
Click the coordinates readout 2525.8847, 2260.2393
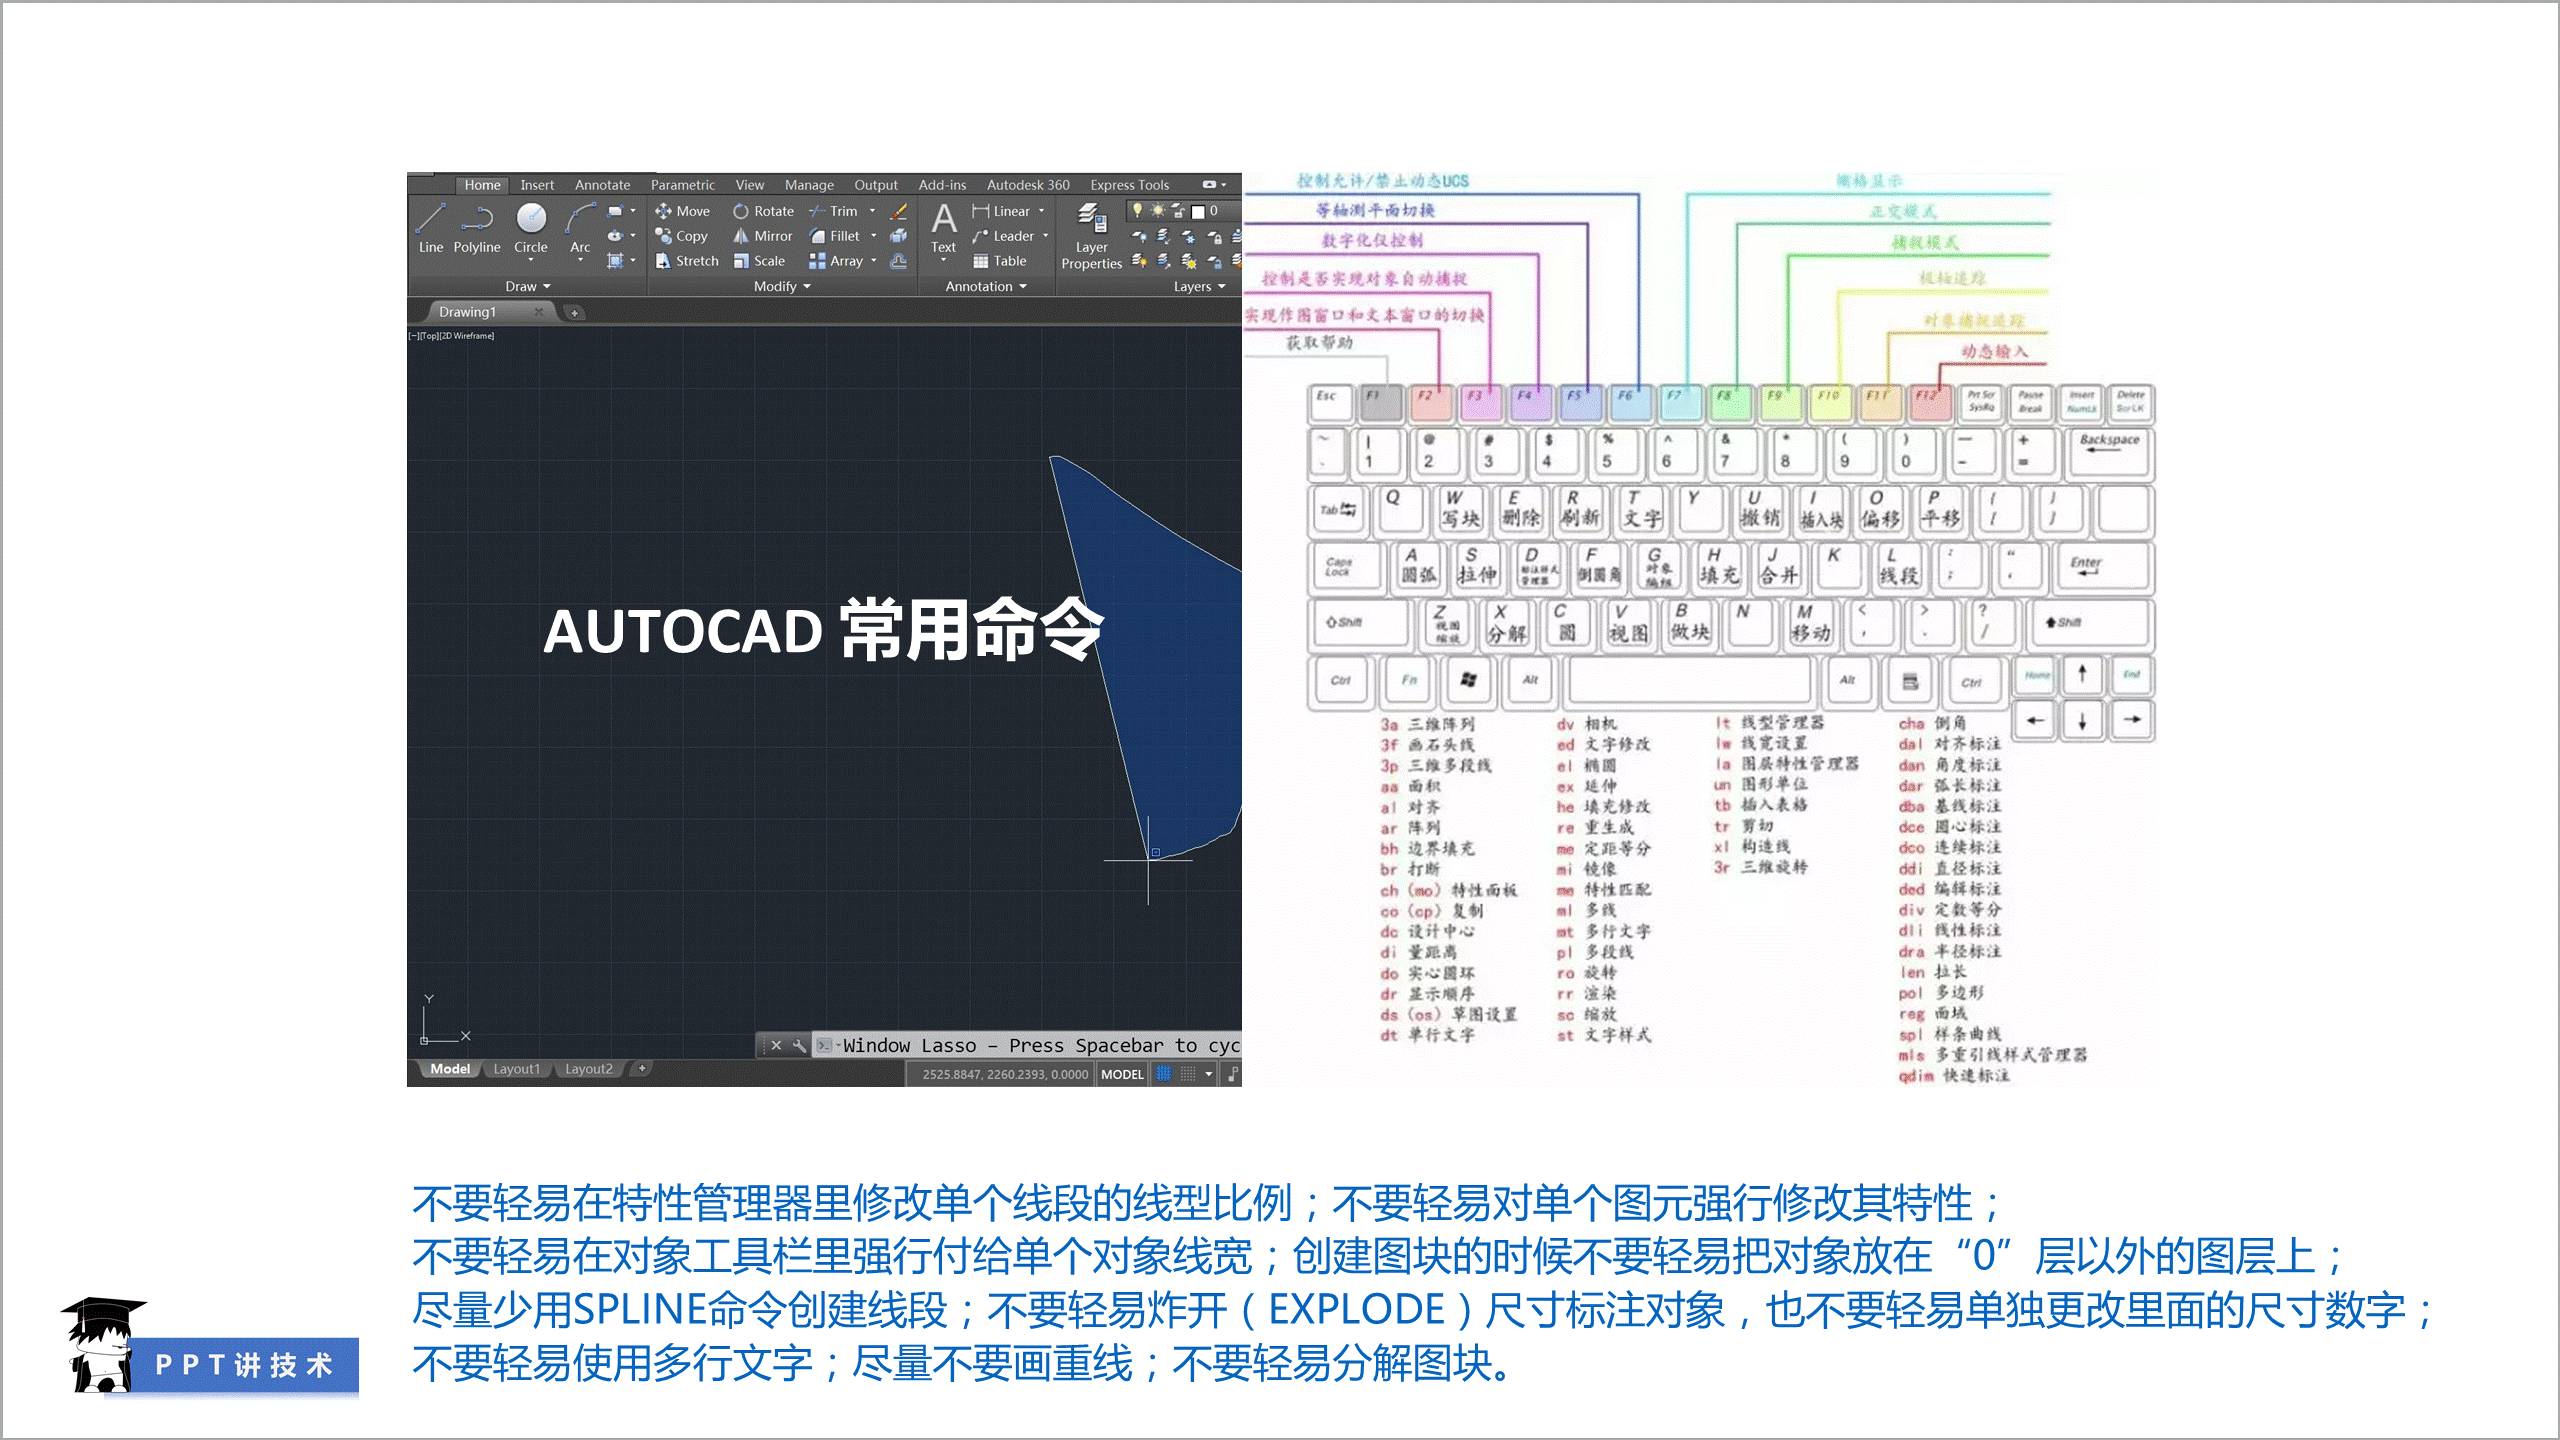tap(1005, 1074)
